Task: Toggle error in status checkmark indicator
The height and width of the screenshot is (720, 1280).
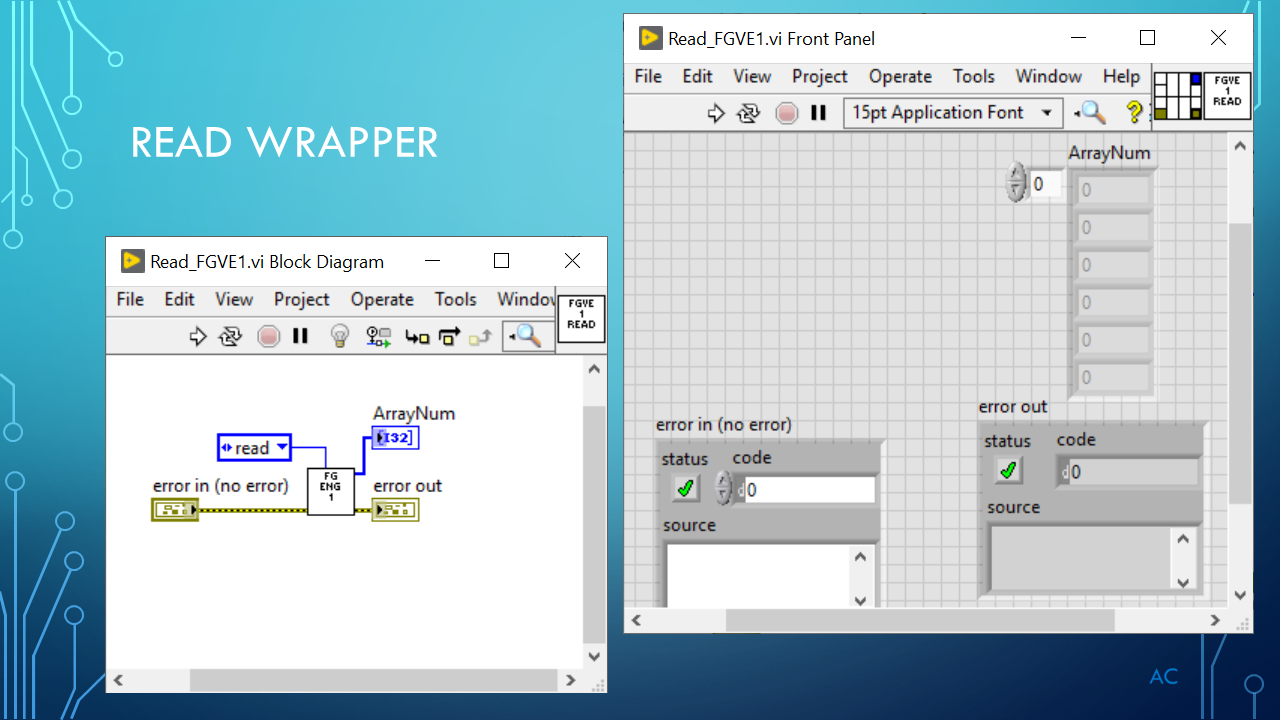Action: (686, 489)
